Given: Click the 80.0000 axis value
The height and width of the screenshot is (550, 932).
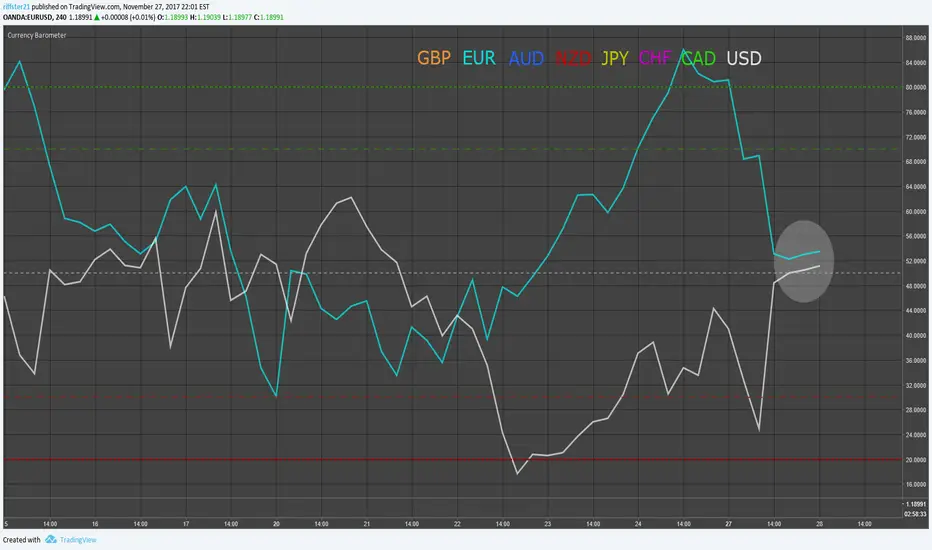Looking at the screenshot, I should [915, 87].
